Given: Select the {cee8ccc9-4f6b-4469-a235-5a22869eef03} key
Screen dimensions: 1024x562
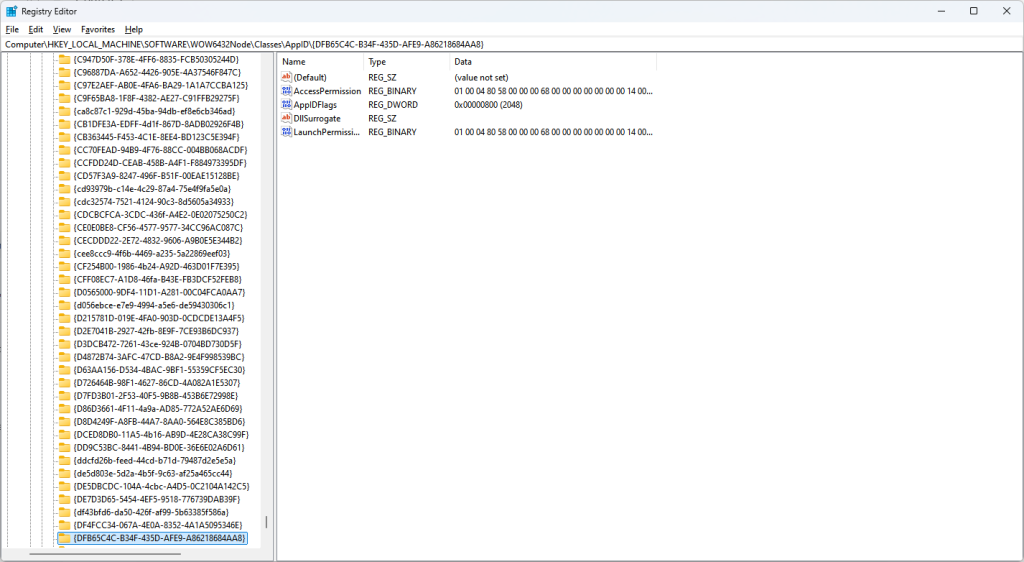Looking at the screenshot, I should pyautogui.click(x=151, y=253).
